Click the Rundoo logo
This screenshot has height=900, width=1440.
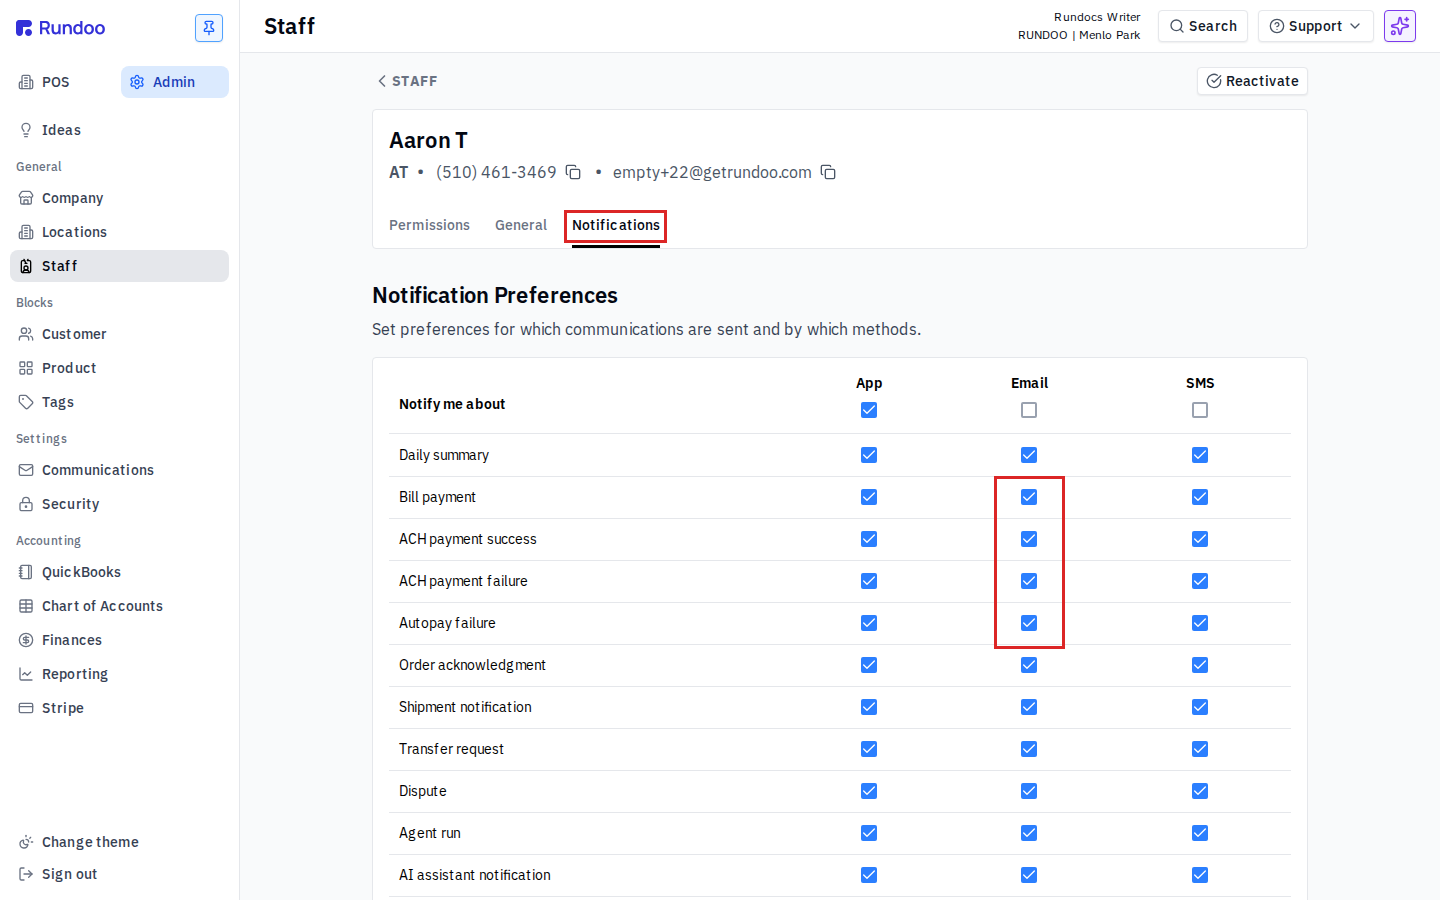click(60, 28)
